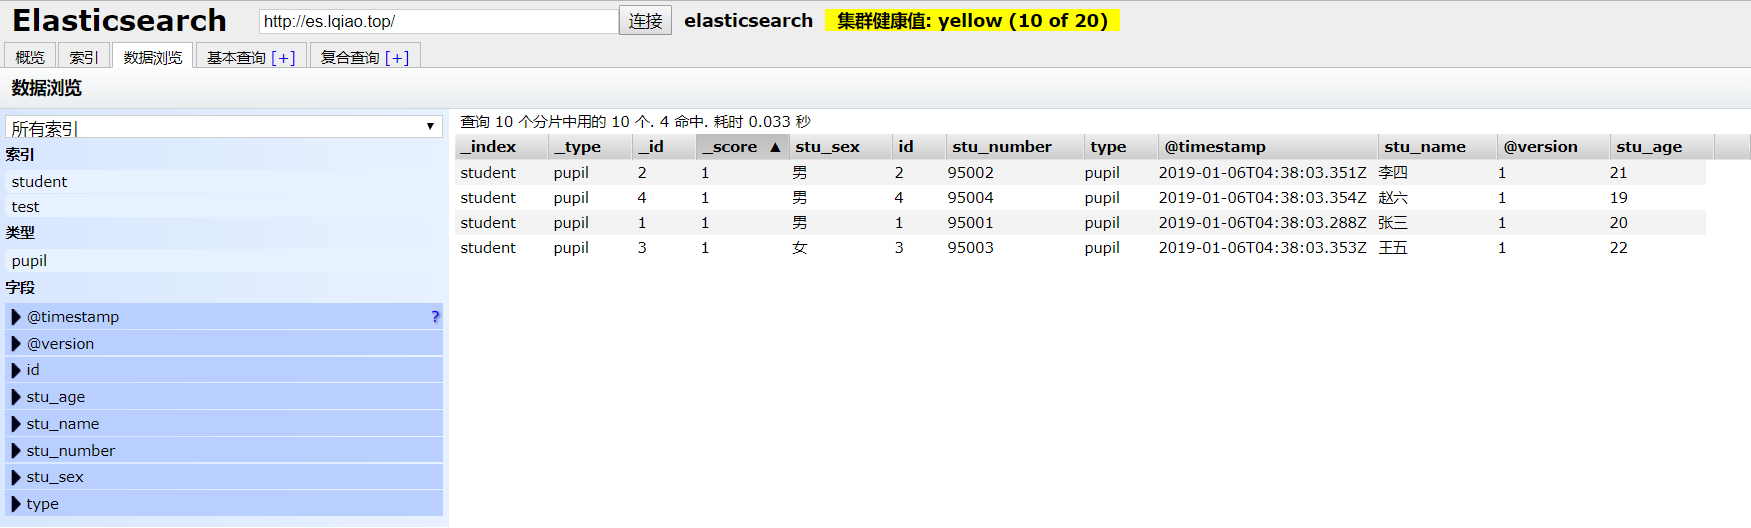Open the 索引 tab
The width and height of the screenshot is (1751, 528).
[x=84, y=57]
